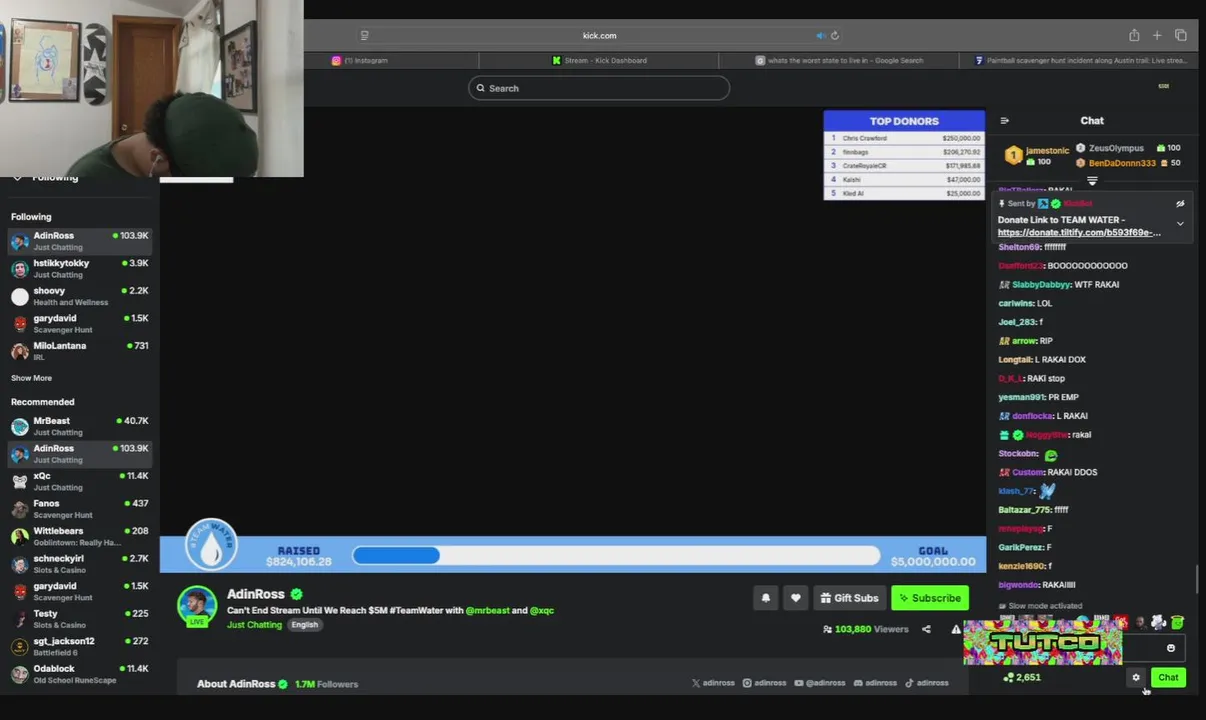Open AdinRoss Instagram profile link
Screen dimensions: 1206x720
coord(764,683)
